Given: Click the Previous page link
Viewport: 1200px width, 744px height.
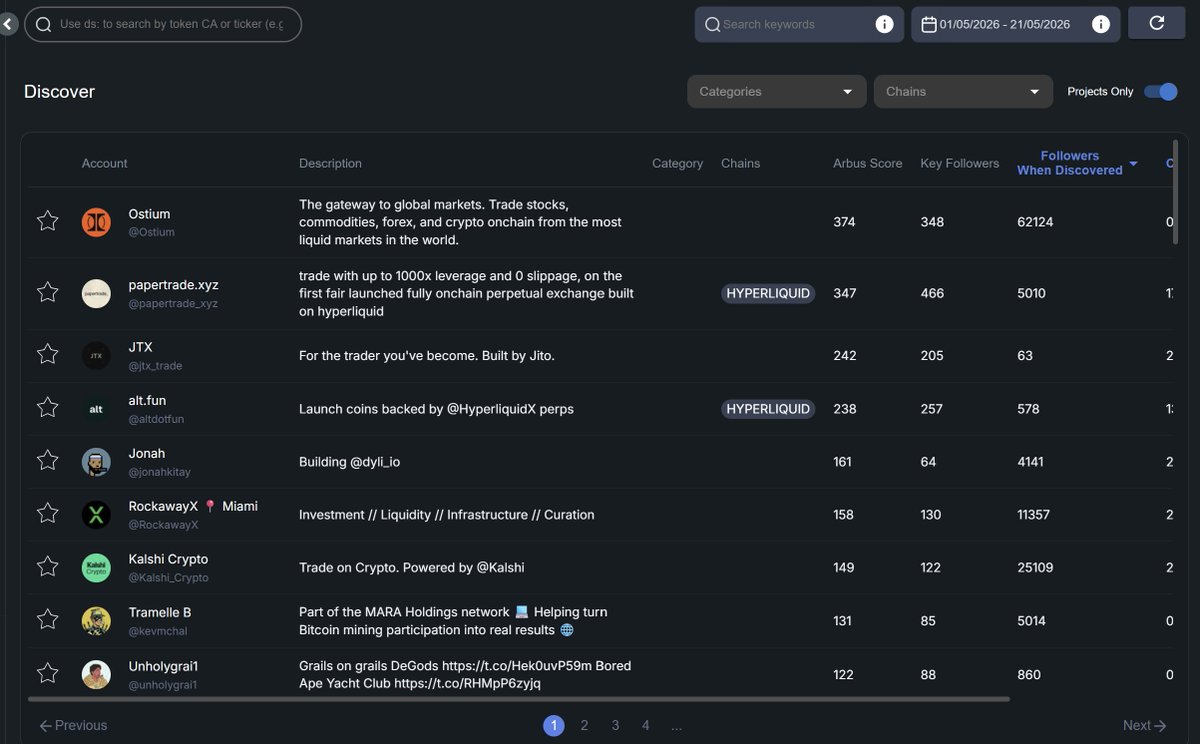Looking at the screenshot, I should pos(73,725).
